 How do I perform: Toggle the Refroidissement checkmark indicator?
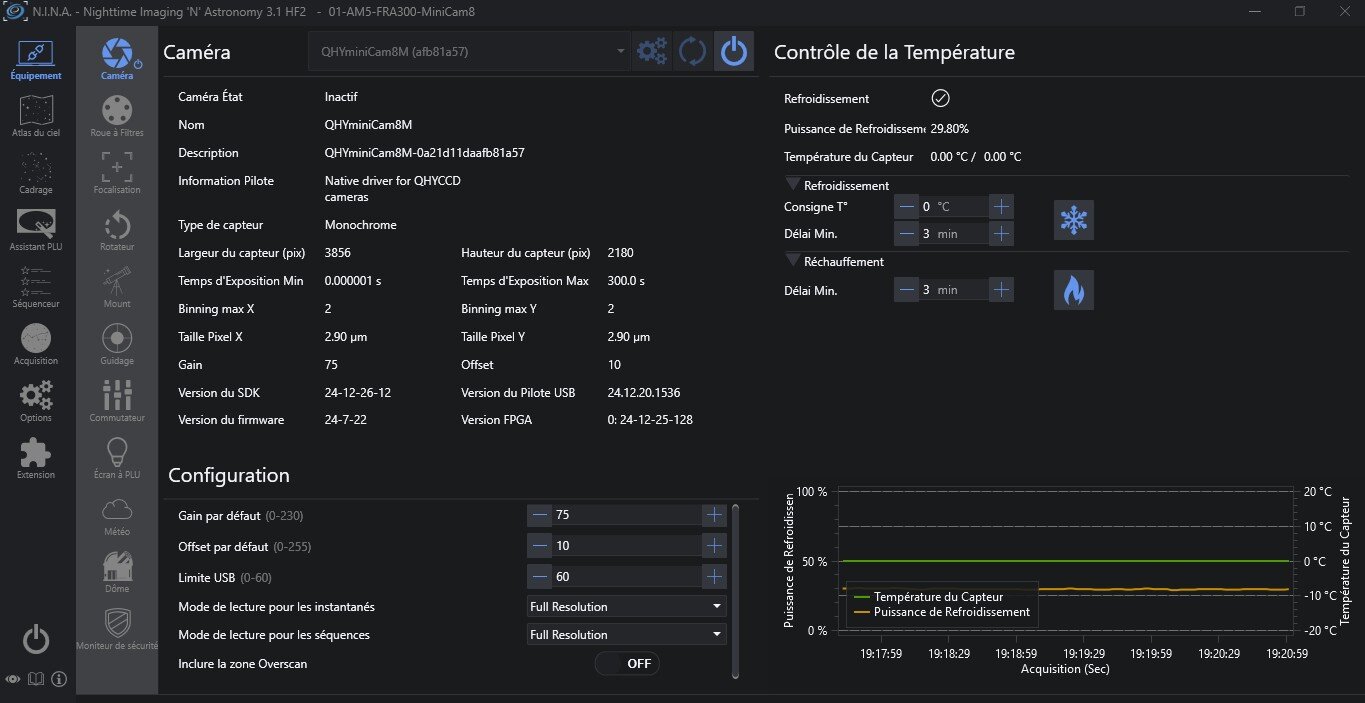[x=940, y=98]
